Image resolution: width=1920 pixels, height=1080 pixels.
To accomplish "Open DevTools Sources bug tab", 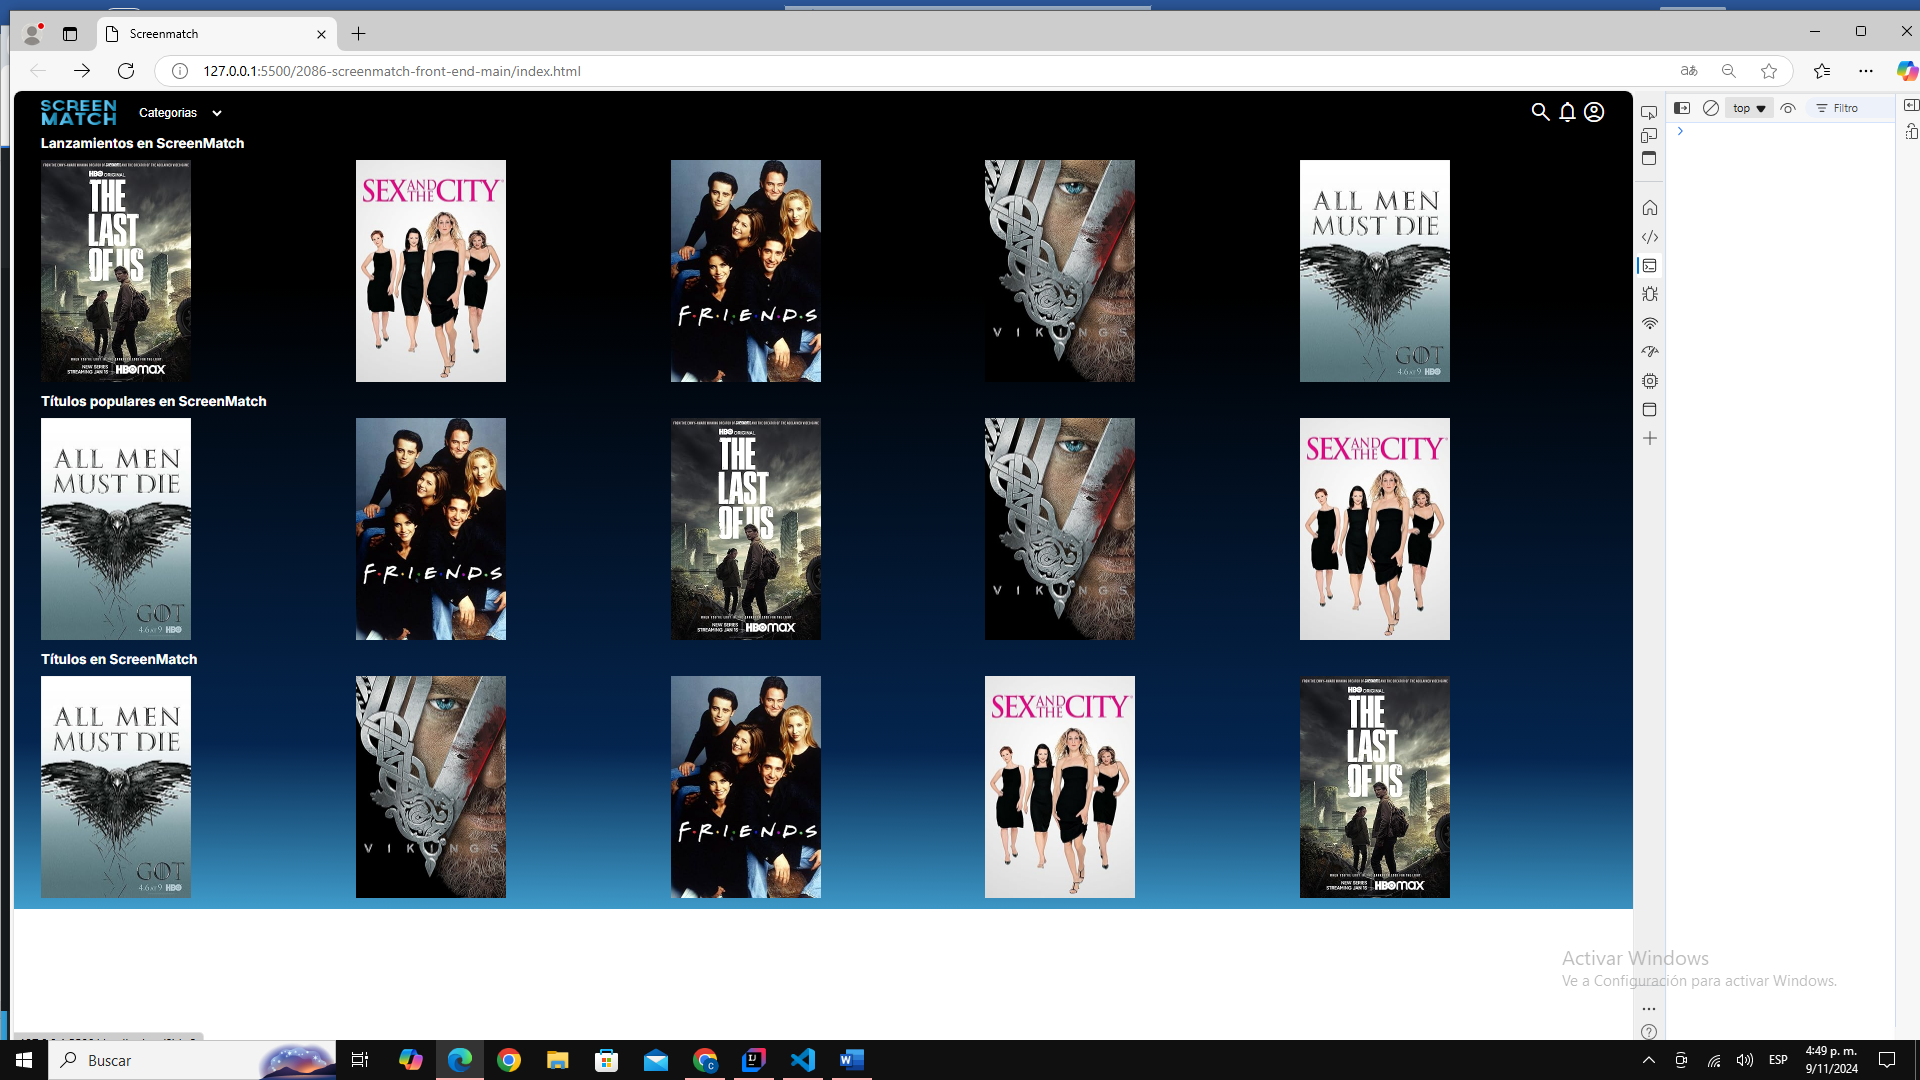I will (x=1650, y=294).
